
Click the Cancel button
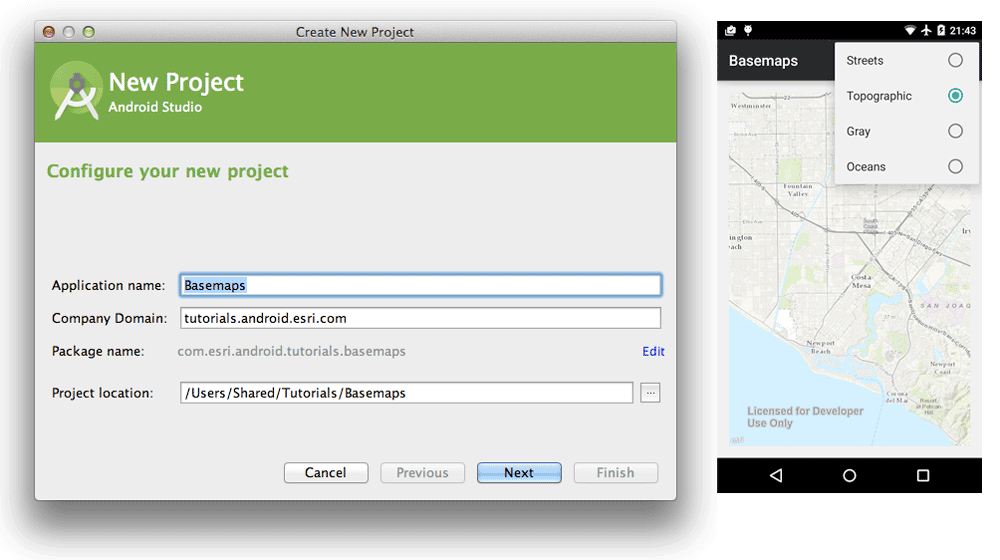pos(326,473)
